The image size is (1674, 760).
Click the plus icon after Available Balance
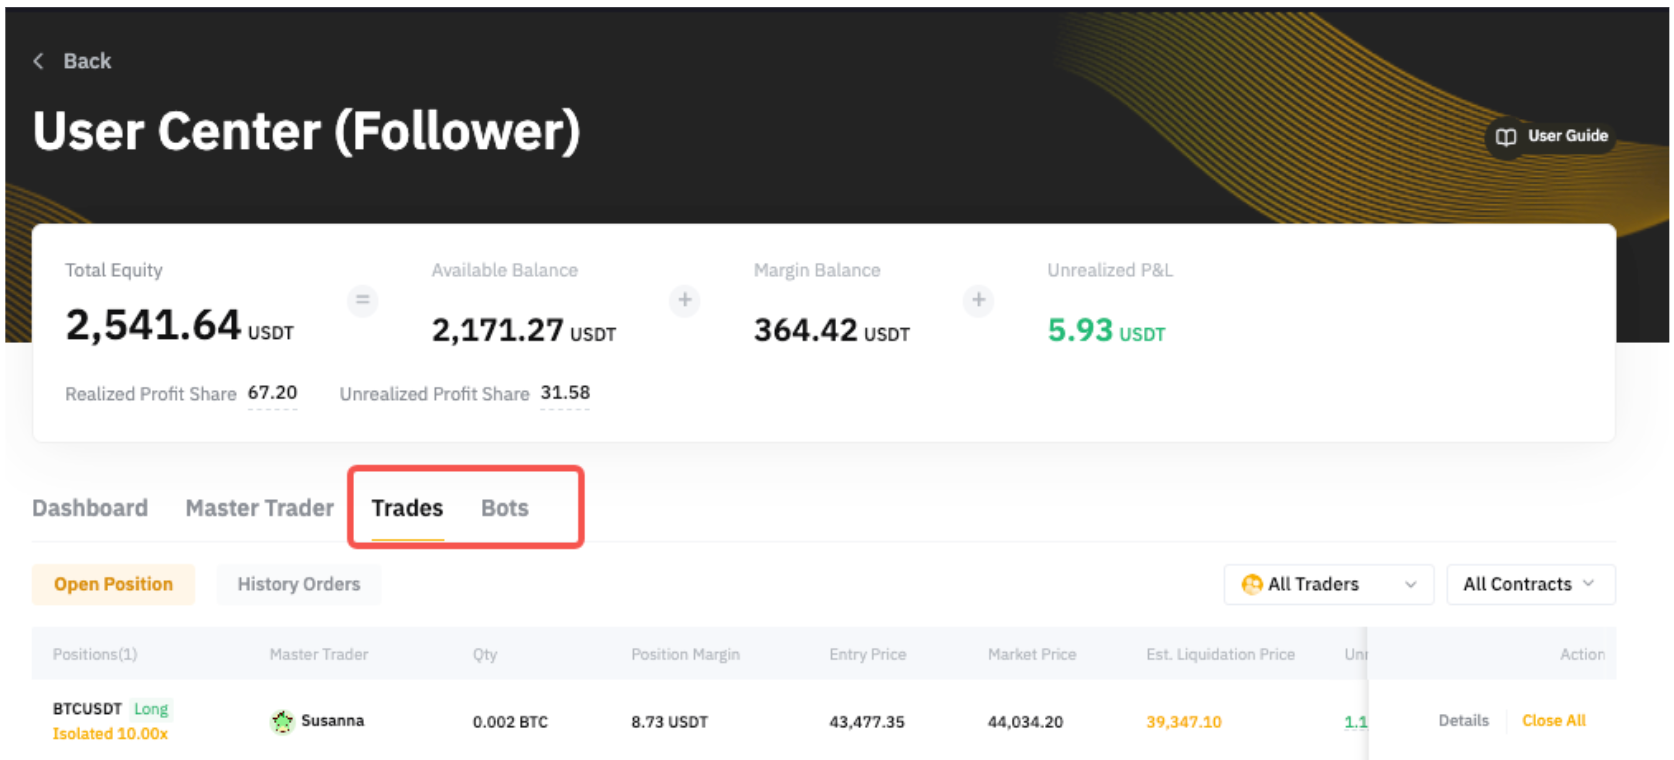point(684,299)
